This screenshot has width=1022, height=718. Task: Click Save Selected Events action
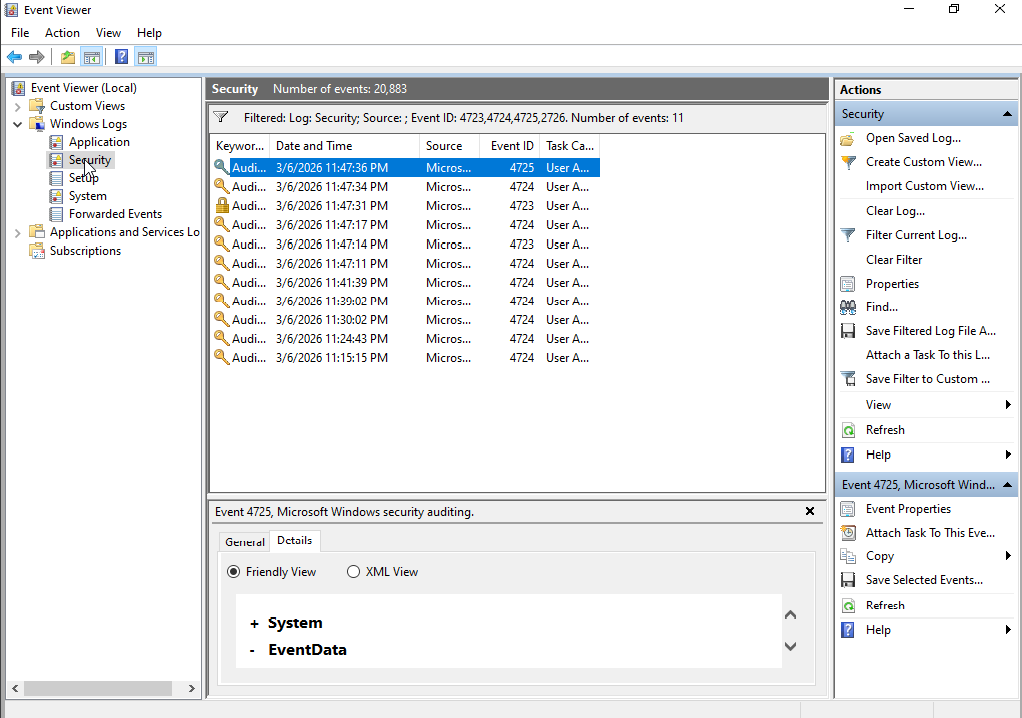[x=924, y=580]
